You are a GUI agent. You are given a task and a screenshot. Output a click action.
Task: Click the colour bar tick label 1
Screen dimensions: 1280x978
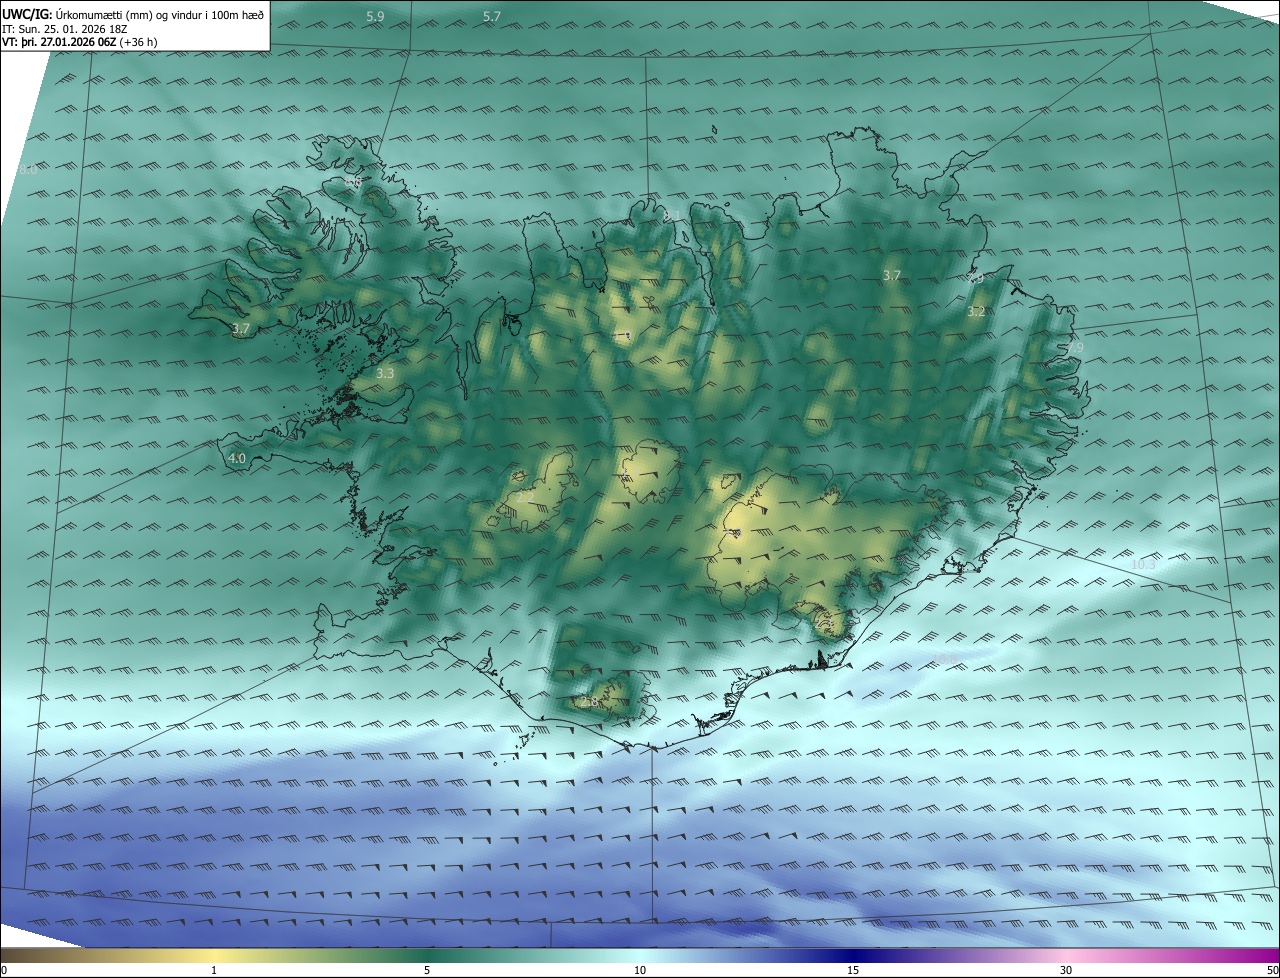[214, 970]
